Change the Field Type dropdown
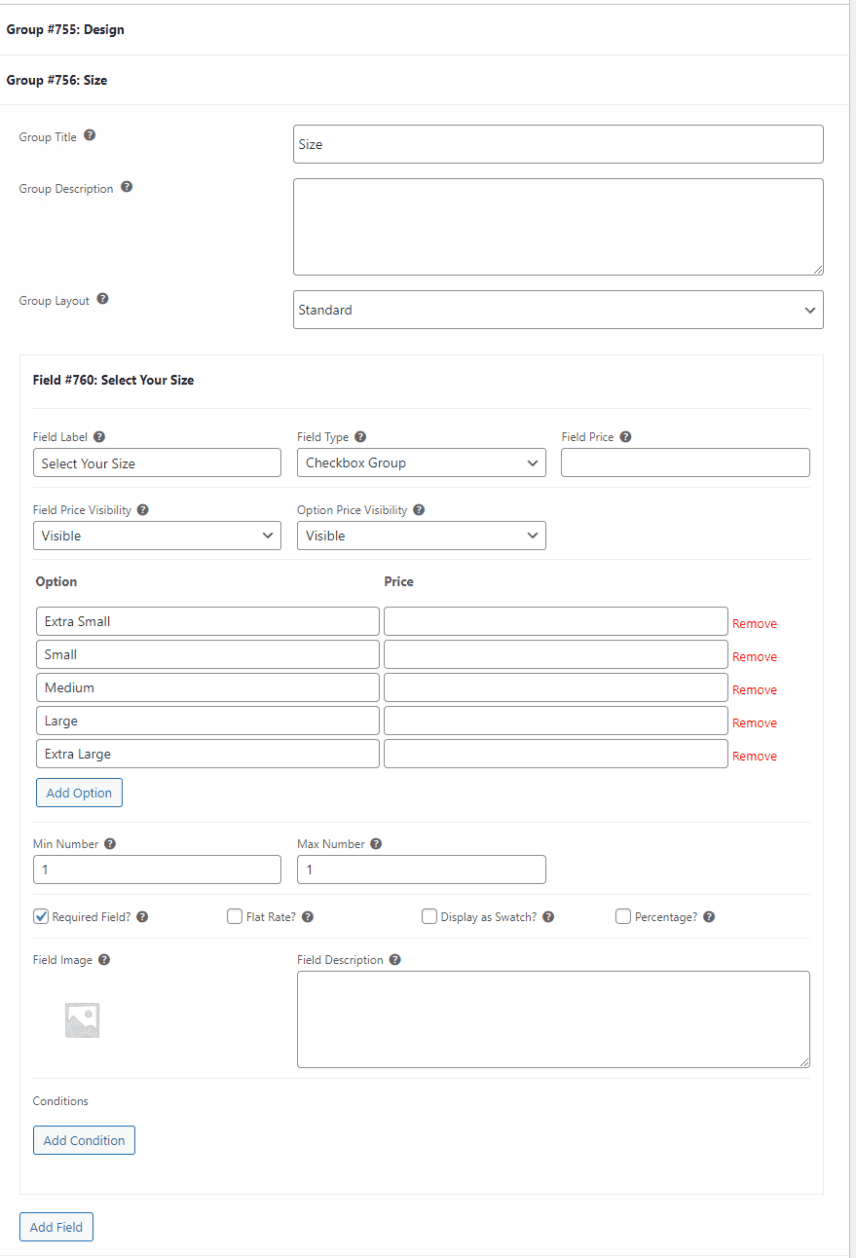856x1258 pixels. 421,462
